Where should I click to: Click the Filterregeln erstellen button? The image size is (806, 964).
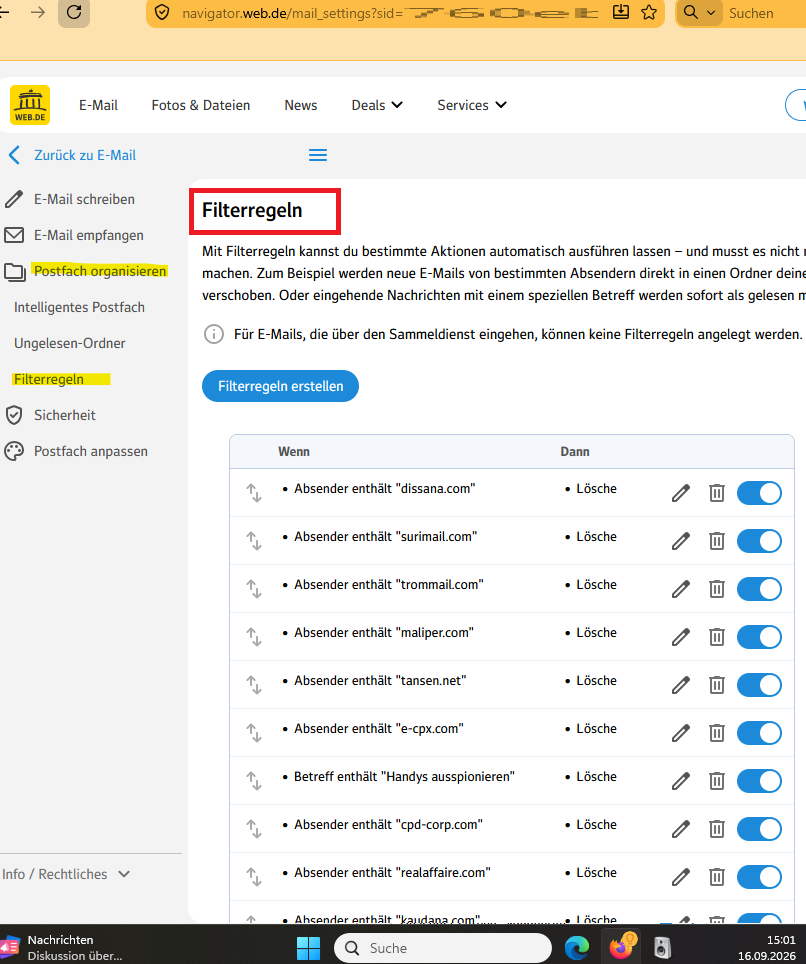(280, 386)
